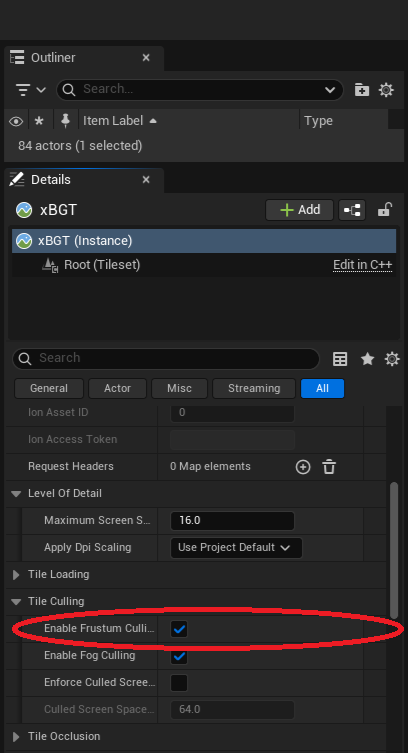Click the add folder icon in Outliner
408x753 pixels.
tap(361, 90)
